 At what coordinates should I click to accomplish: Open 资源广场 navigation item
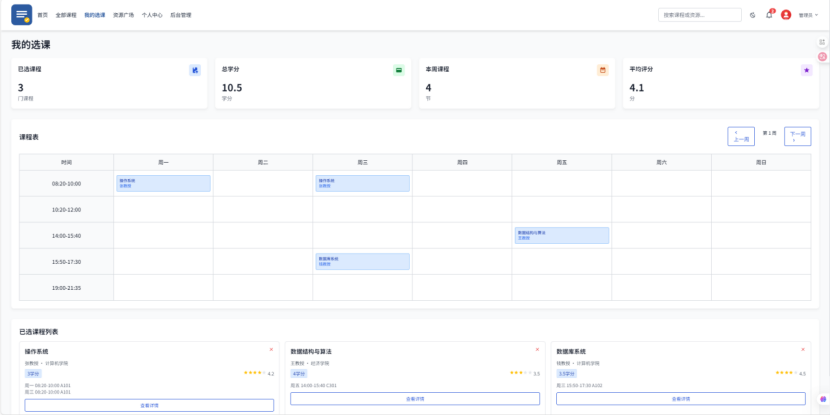point(123,15)
